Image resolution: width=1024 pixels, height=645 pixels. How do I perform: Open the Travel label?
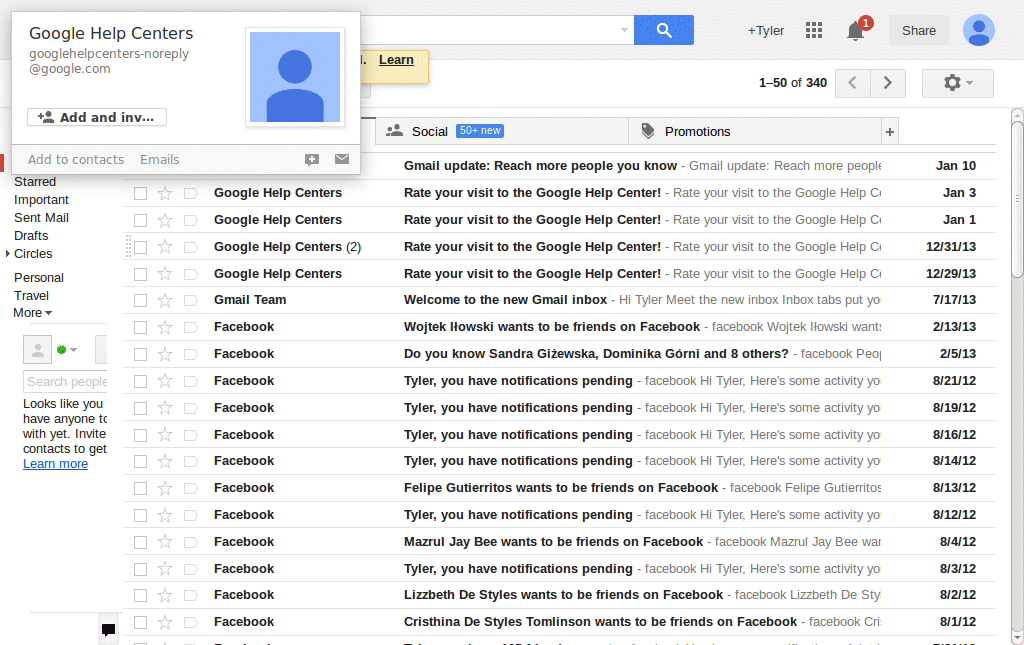click(31, 296)
